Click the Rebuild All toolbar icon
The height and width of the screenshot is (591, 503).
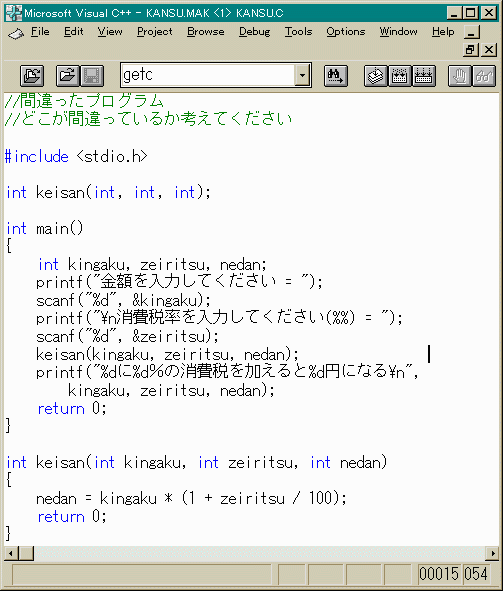click(423, 76)
